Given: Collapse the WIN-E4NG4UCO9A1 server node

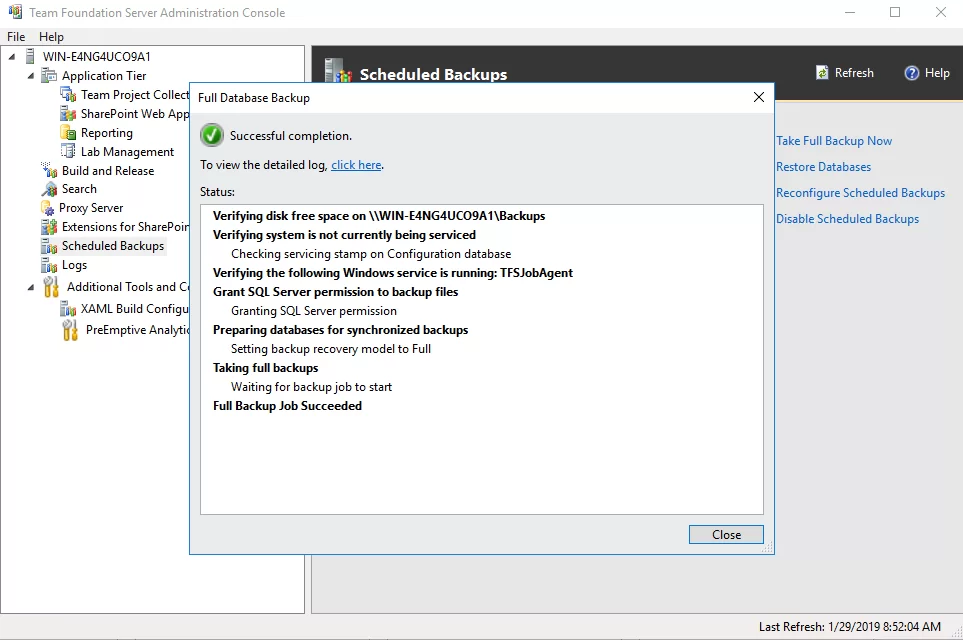Looking at the screenshot, I should pos(12,57).
